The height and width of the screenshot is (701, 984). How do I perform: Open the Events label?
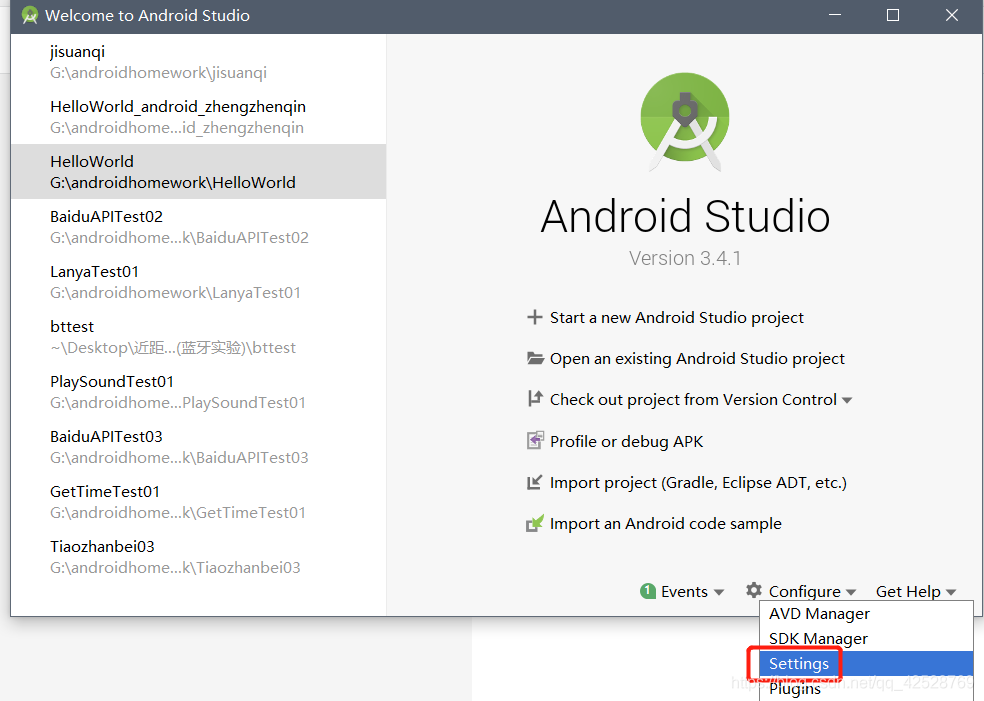point(684,592)
